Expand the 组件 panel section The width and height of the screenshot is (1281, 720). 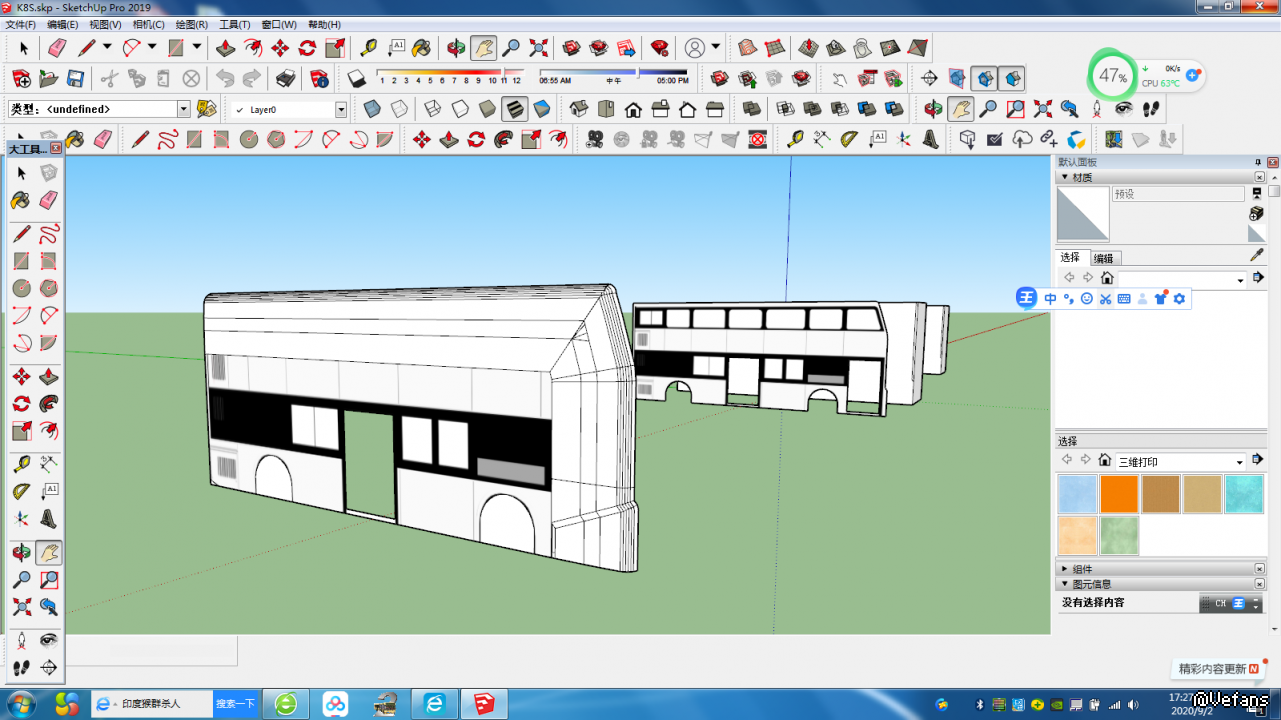1064,568
